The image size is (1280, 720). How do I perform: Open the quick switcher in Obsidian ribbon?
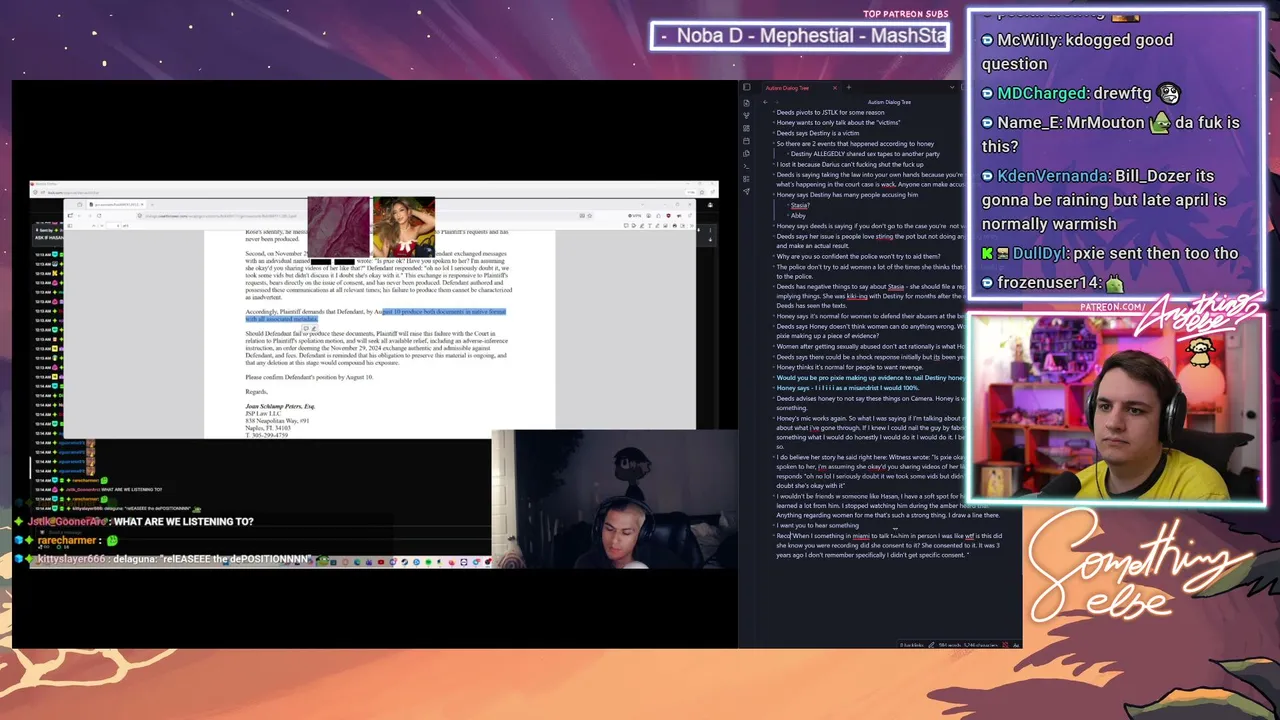746,102
